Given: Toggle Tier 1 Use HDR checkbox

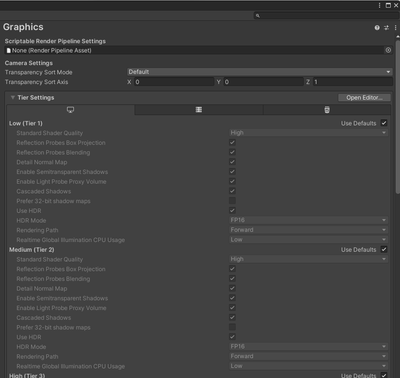Looking at the screenshot, I should (232, 210).
